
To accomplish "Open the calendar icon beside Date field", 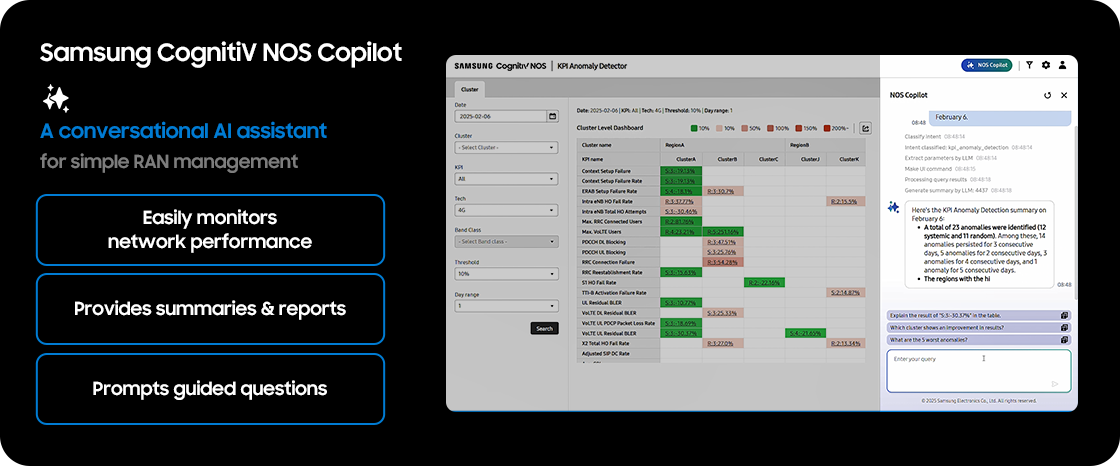I will [x=552, y=116].
